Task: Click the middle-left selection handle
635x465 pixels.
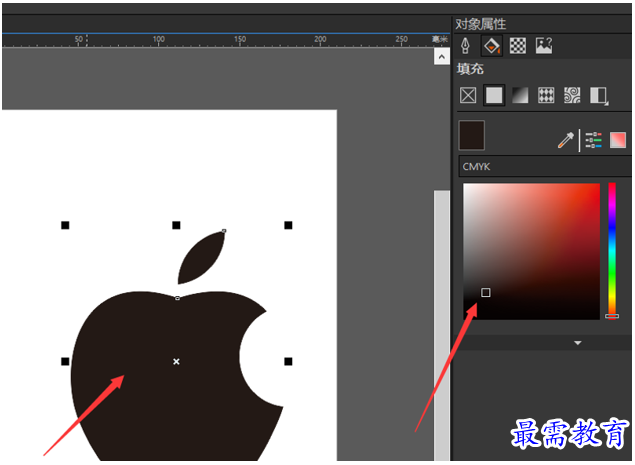Action: coord(65,361)
